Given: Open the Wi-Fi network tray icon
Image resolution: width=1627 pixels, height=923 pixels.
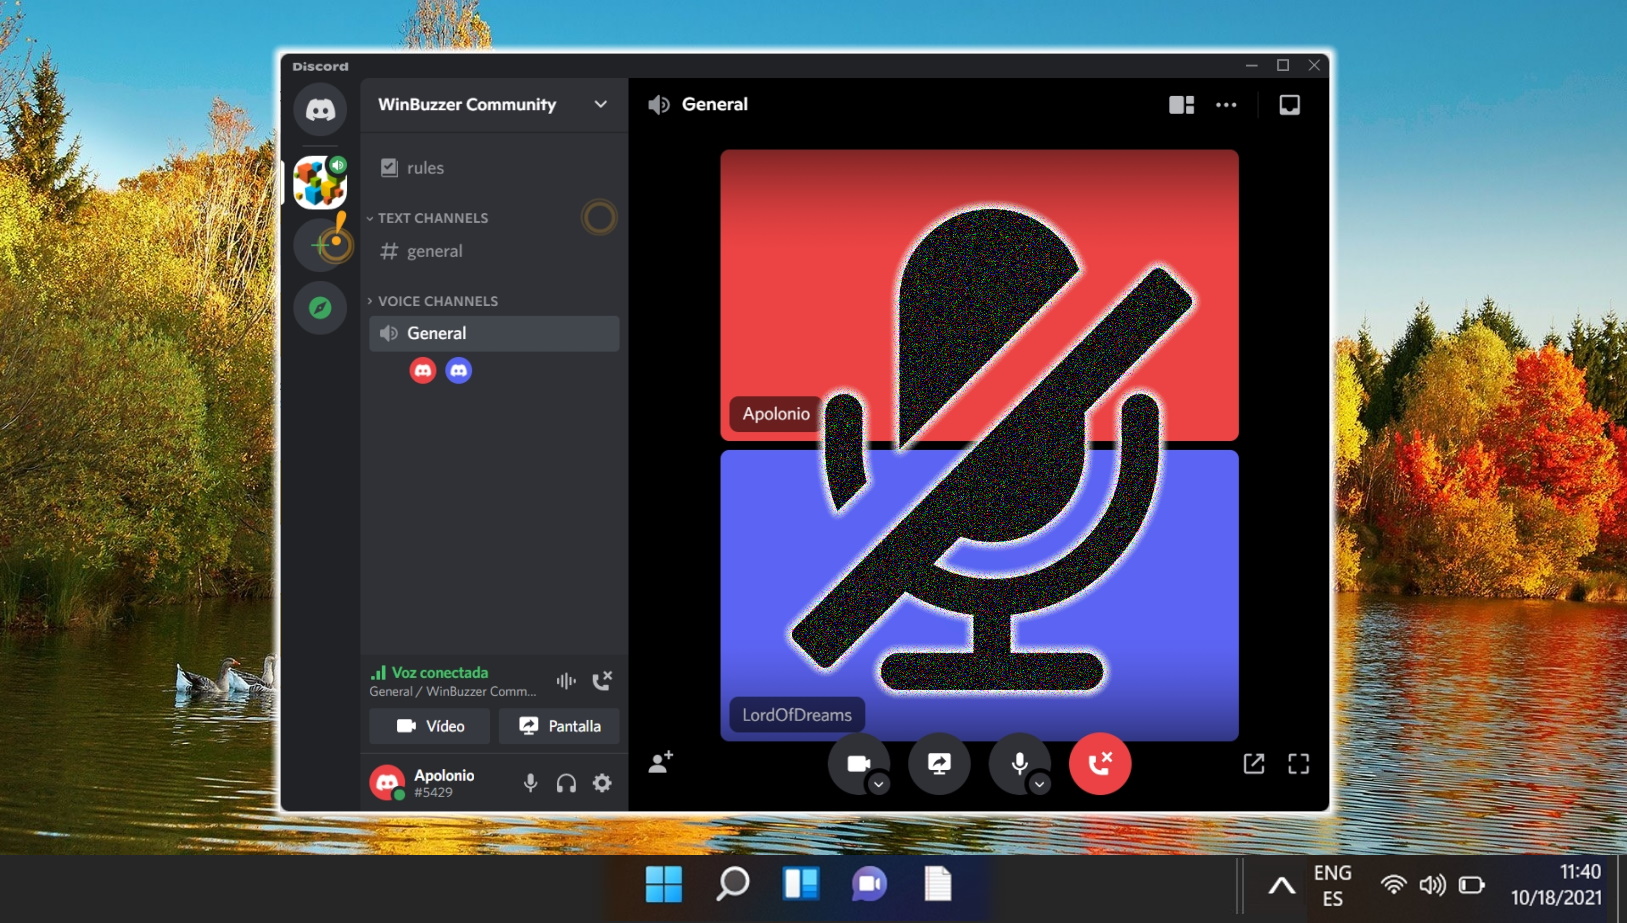Looking at the screenshot, I should tap(1393, 885).
